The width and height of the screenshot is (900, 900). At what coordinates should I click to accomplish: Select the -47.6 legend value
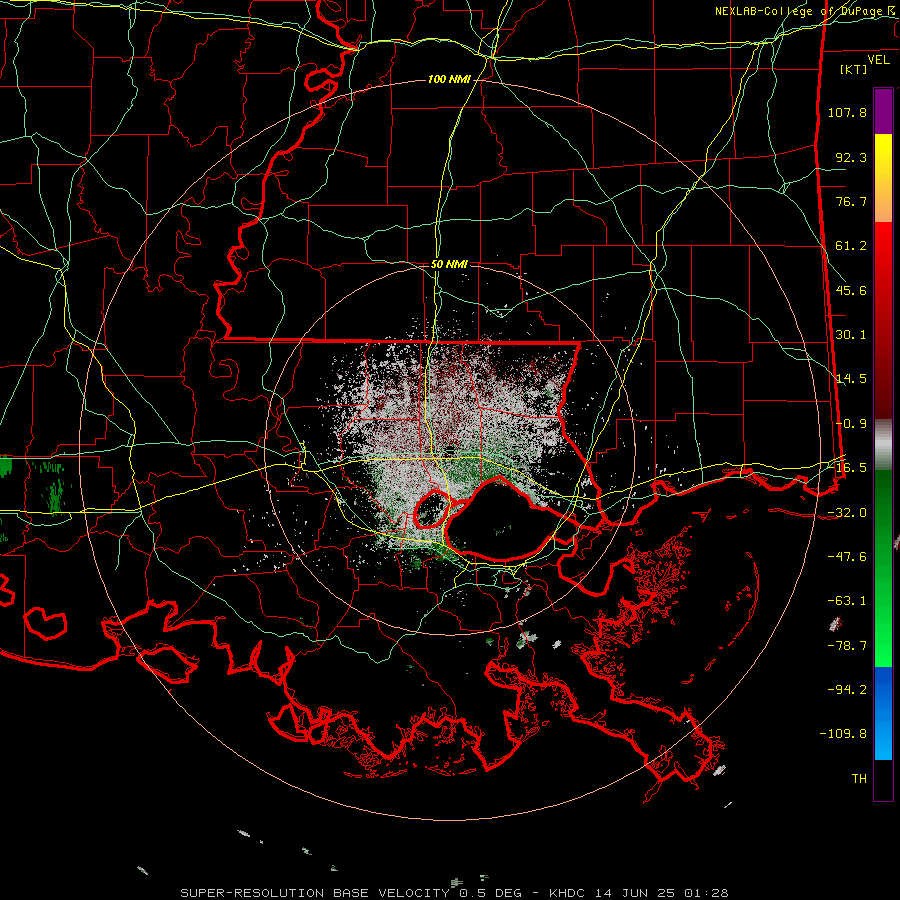(847, 557)
